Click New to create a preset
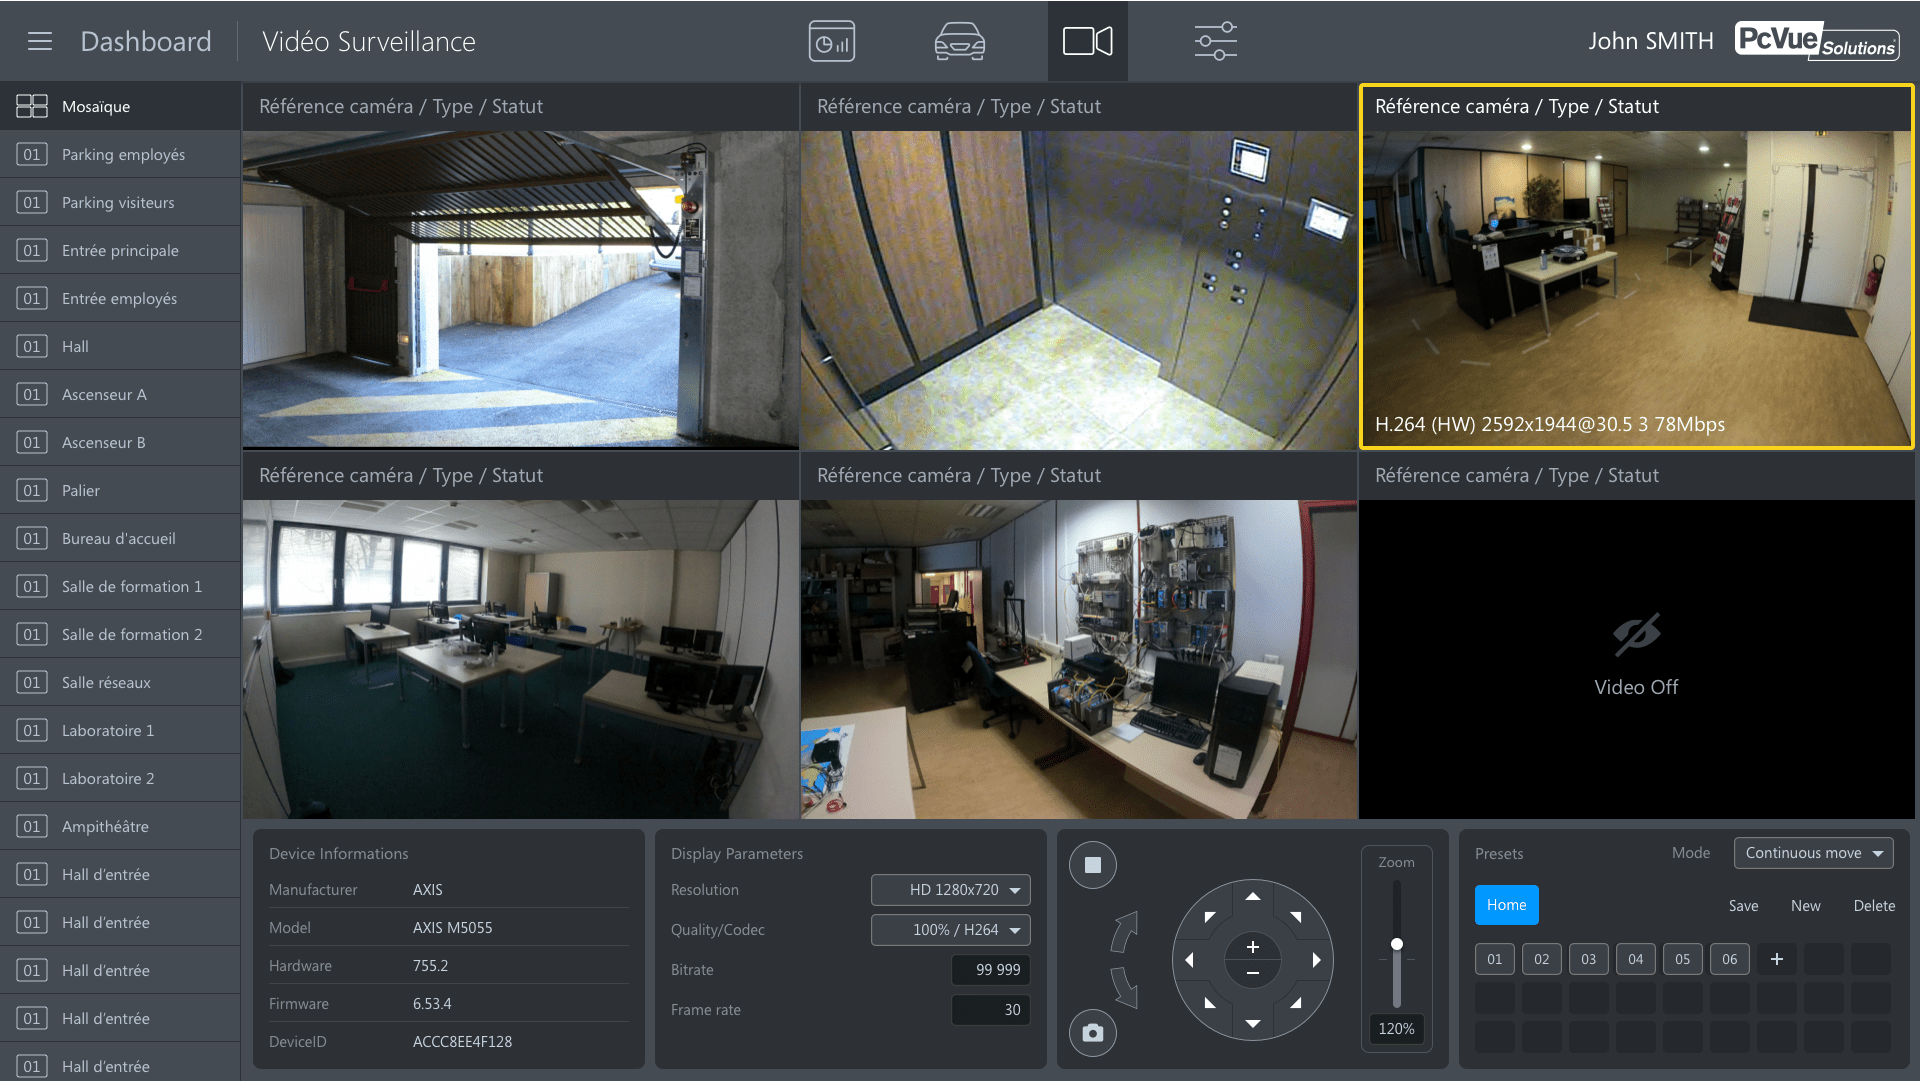This screenshot has width=1920, height=1081. tap(1806, 905)
